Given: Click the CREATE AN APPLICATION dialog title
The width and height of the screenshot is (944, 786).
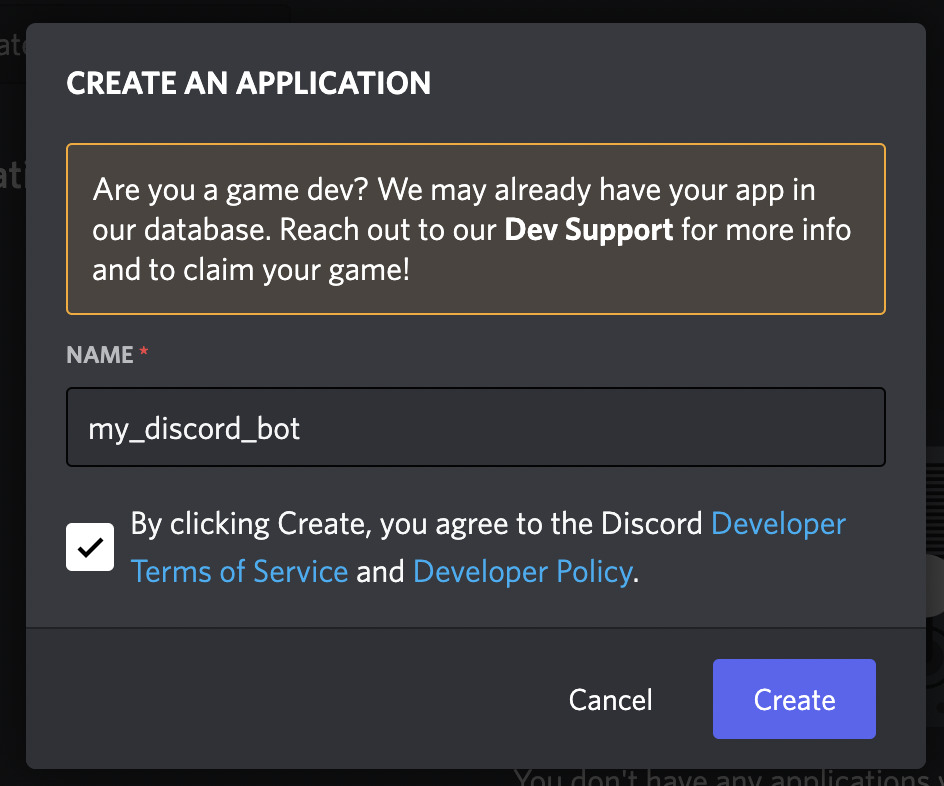Looking at the screenshot, I should [x=248, y=83].
